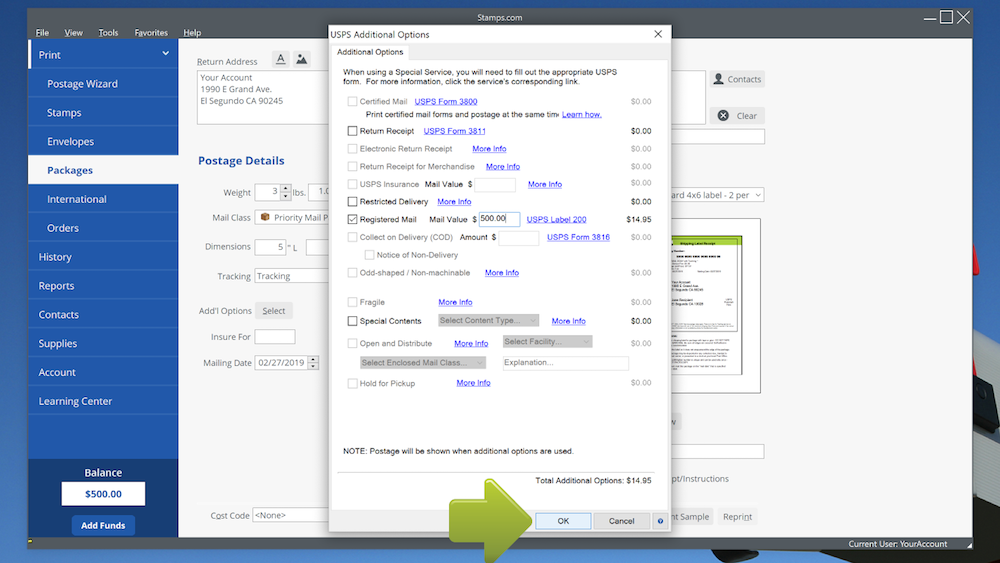Tick the Return Receipt checkbox
Viewport: 1000px width, 563px height.
click(x=352, y=131)
